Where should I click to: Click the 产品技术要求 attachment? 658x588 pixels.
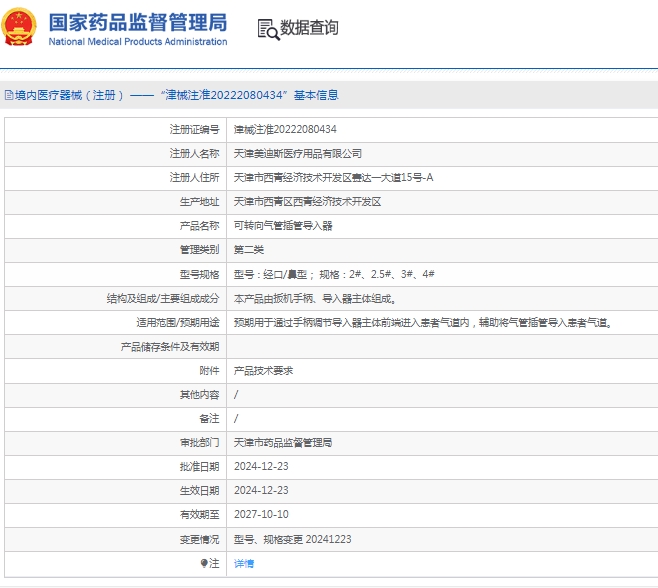[263, 371]
